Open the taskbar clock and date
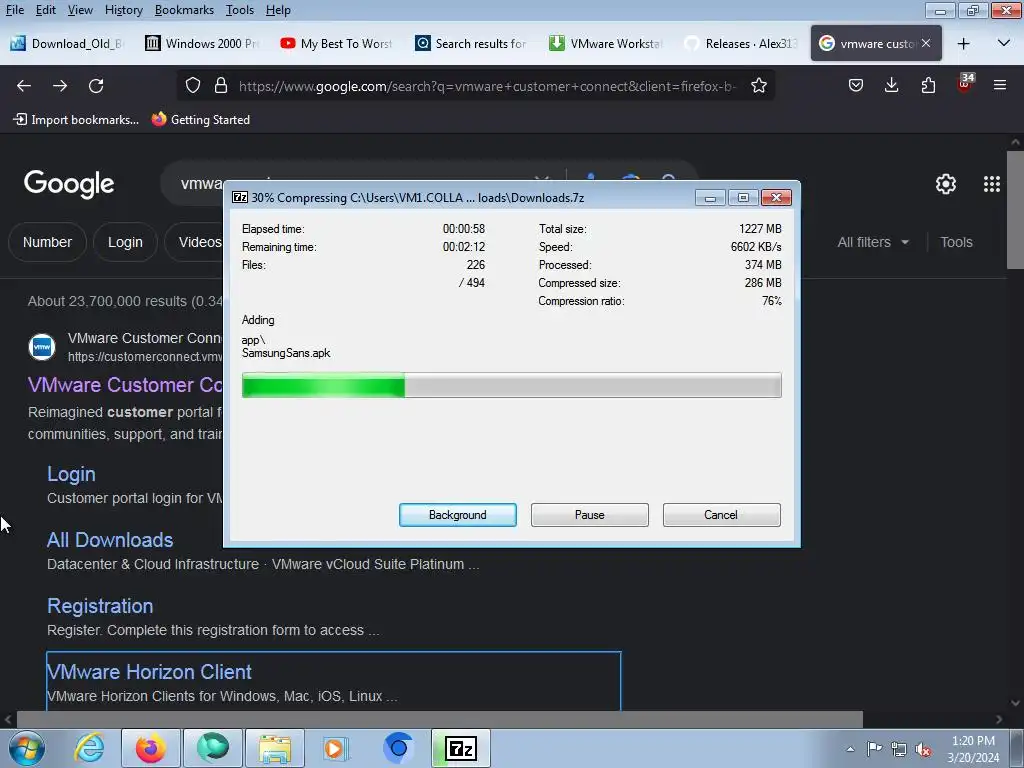The image size is (1024, 768). tap(973, 749)
